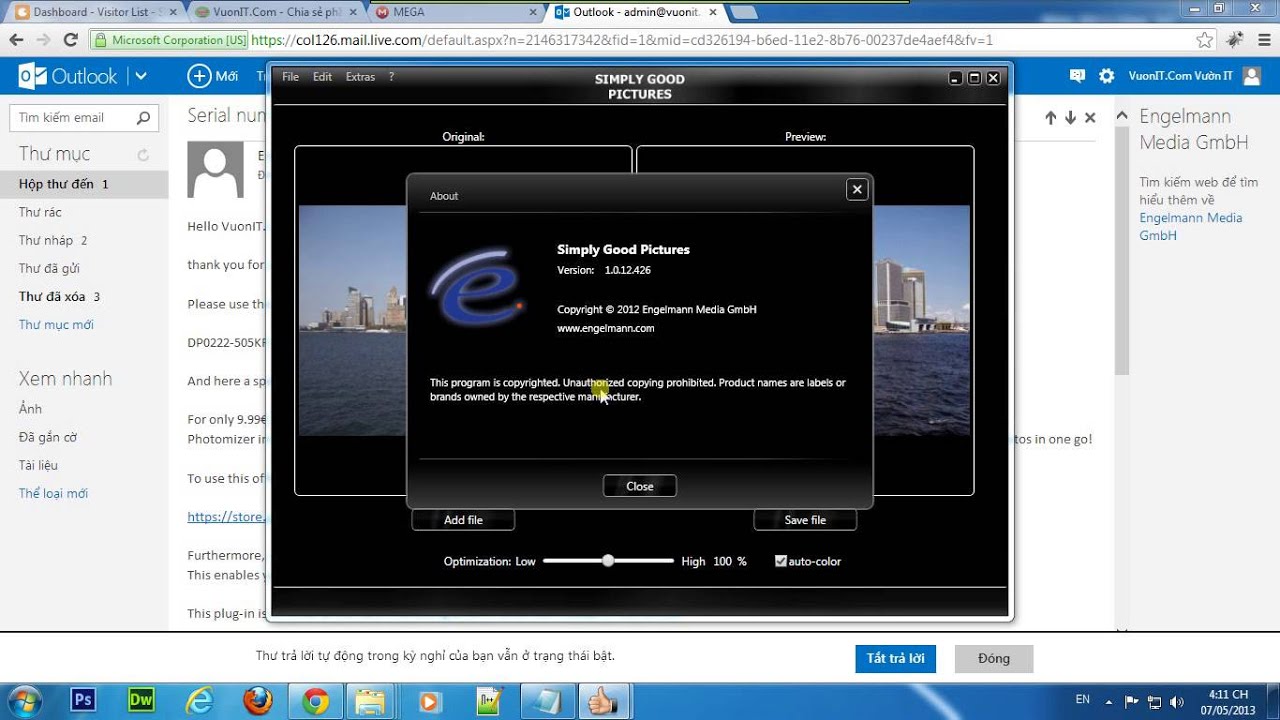This screenshot has width=1280, height=720.
Task: Open Firefox from taskbar
Action: tap(257, 701)
